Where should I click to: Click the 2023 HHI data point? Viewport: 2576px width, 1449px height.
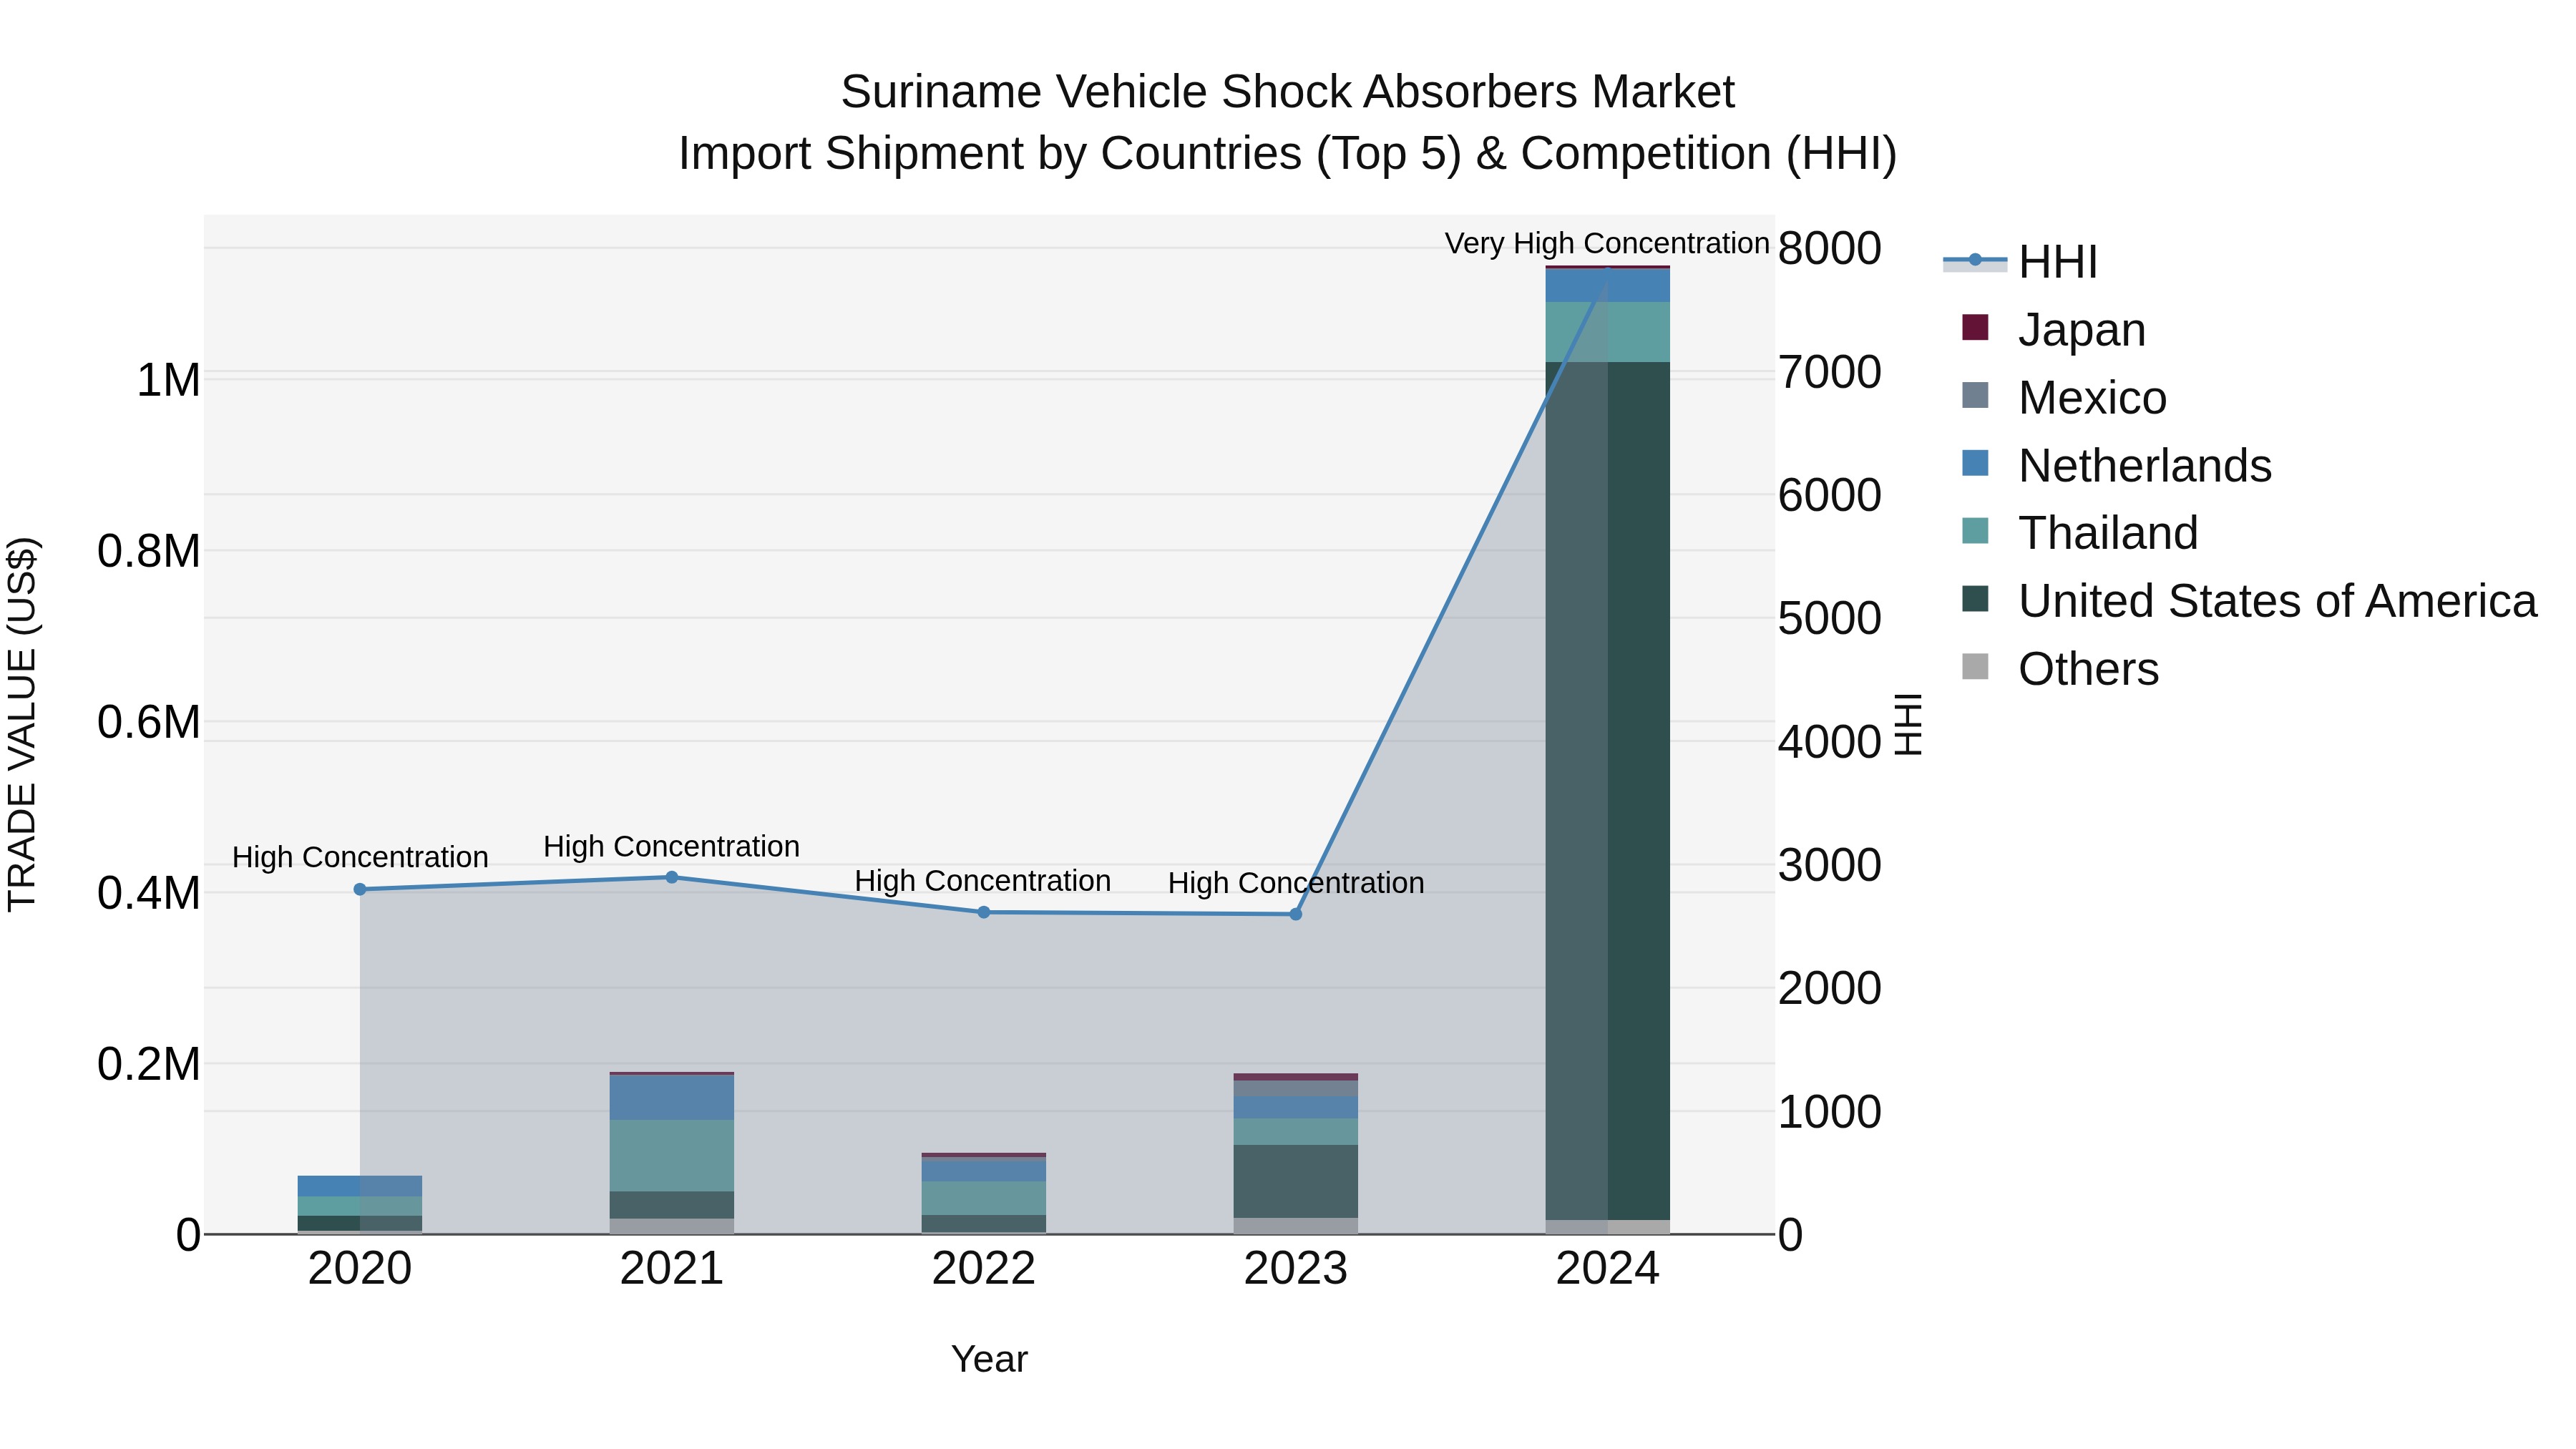coord(1295,914)
